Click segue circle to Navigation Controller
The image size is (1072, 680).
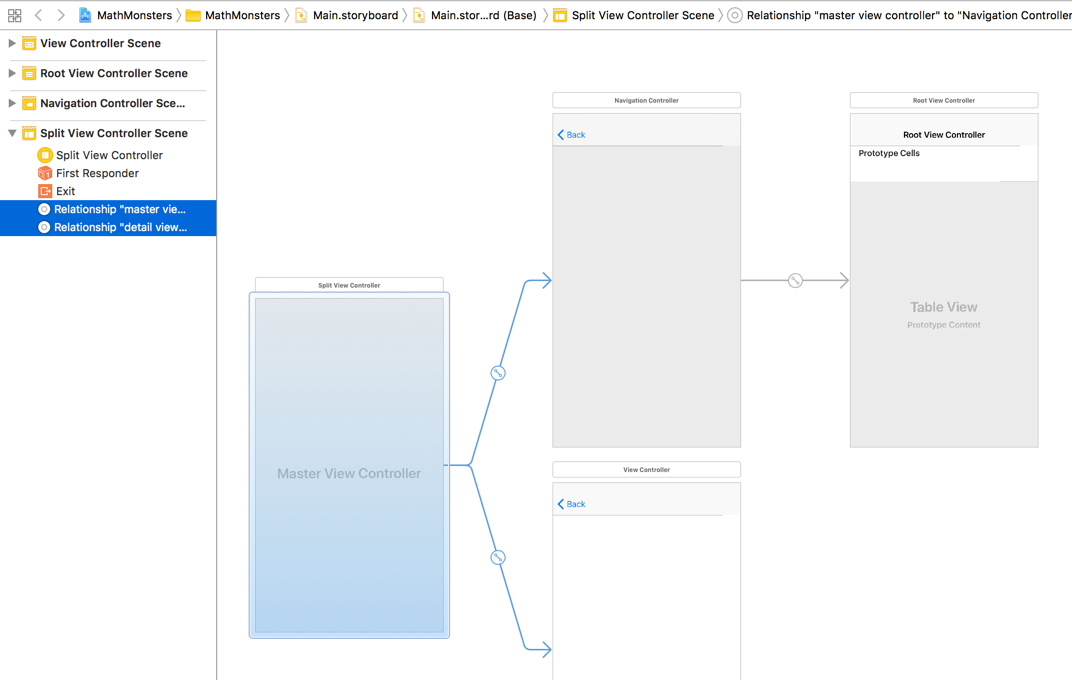[x=498, y=373]
